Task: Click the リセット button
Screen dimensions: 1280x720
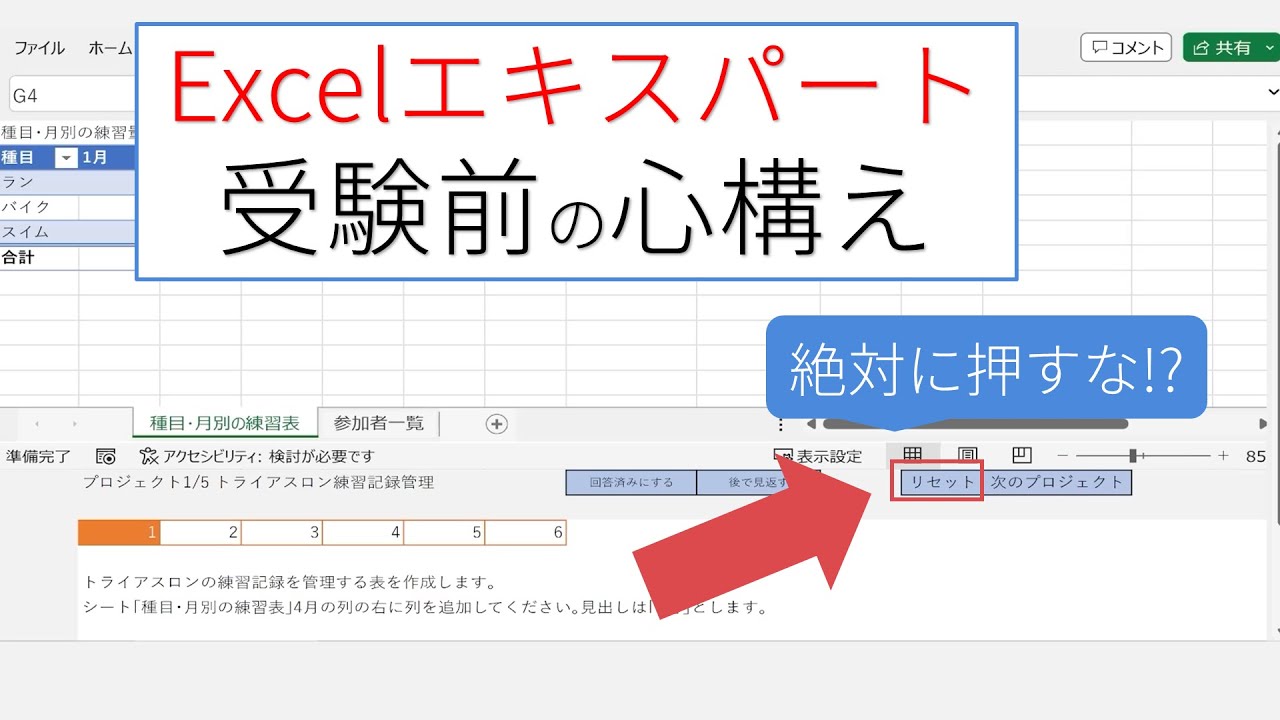Action: [x=942, y=482]
